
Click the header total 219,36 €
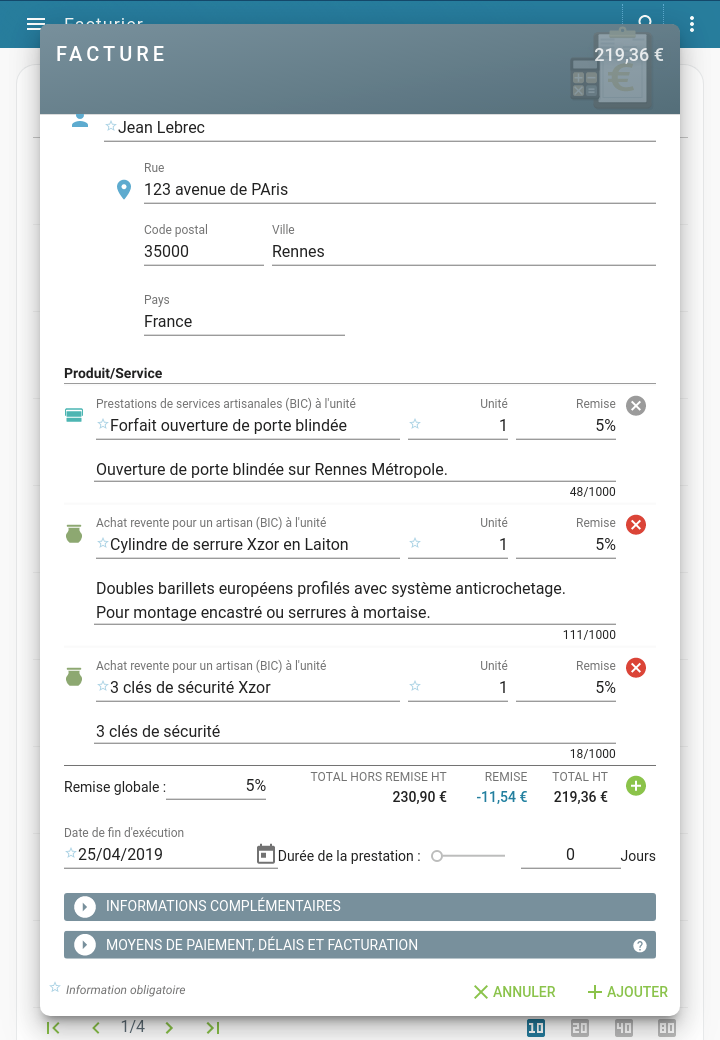click(x=629, y=54)
